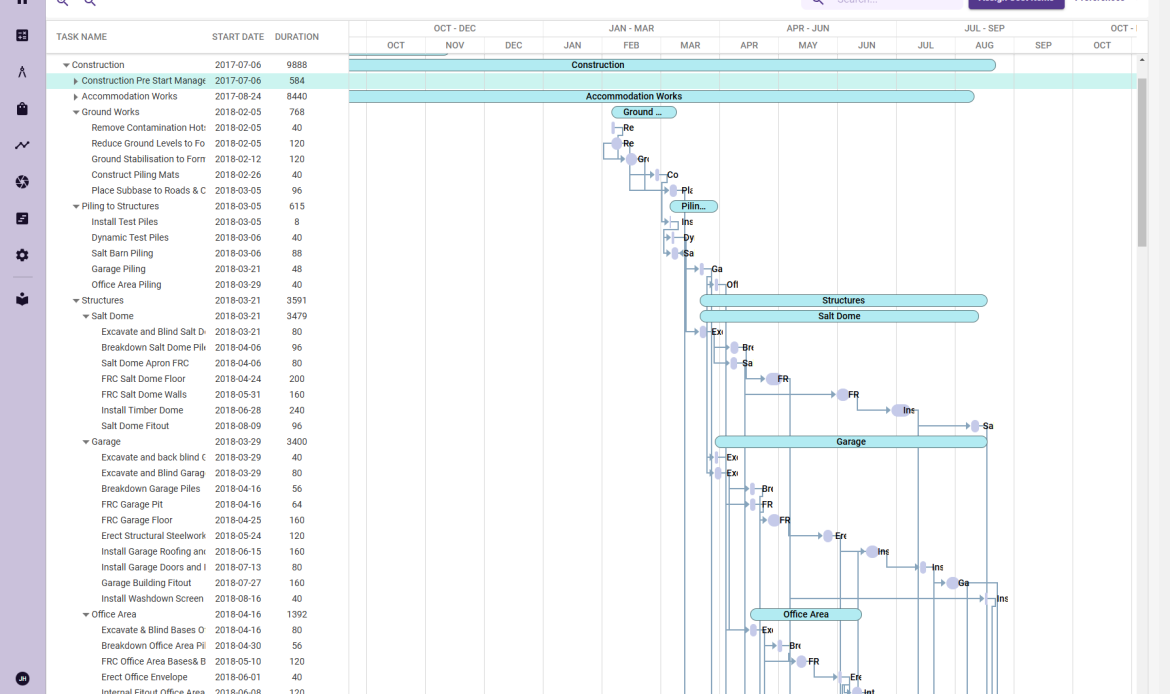Click the AUG month header
Image resolution: width=1170 pixels, height=694 pixels.
click(x=984, y=46)
